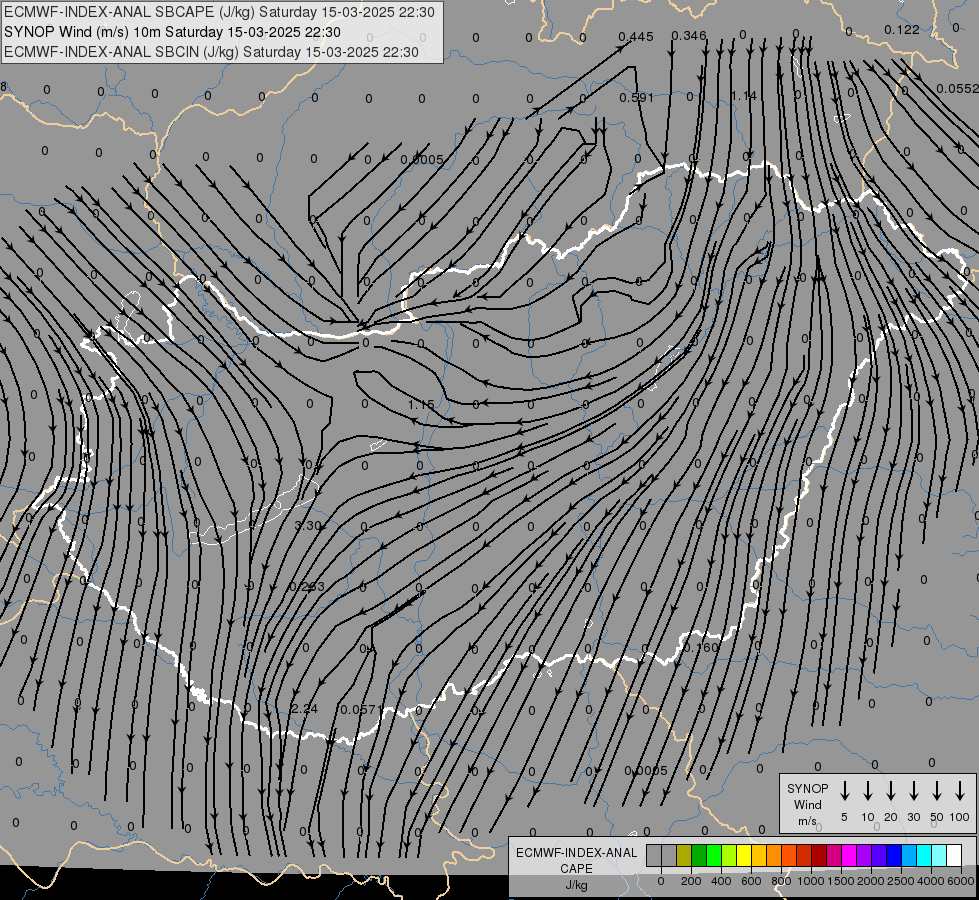Select the dark red CAPE legend swatch

click(819, 855)
